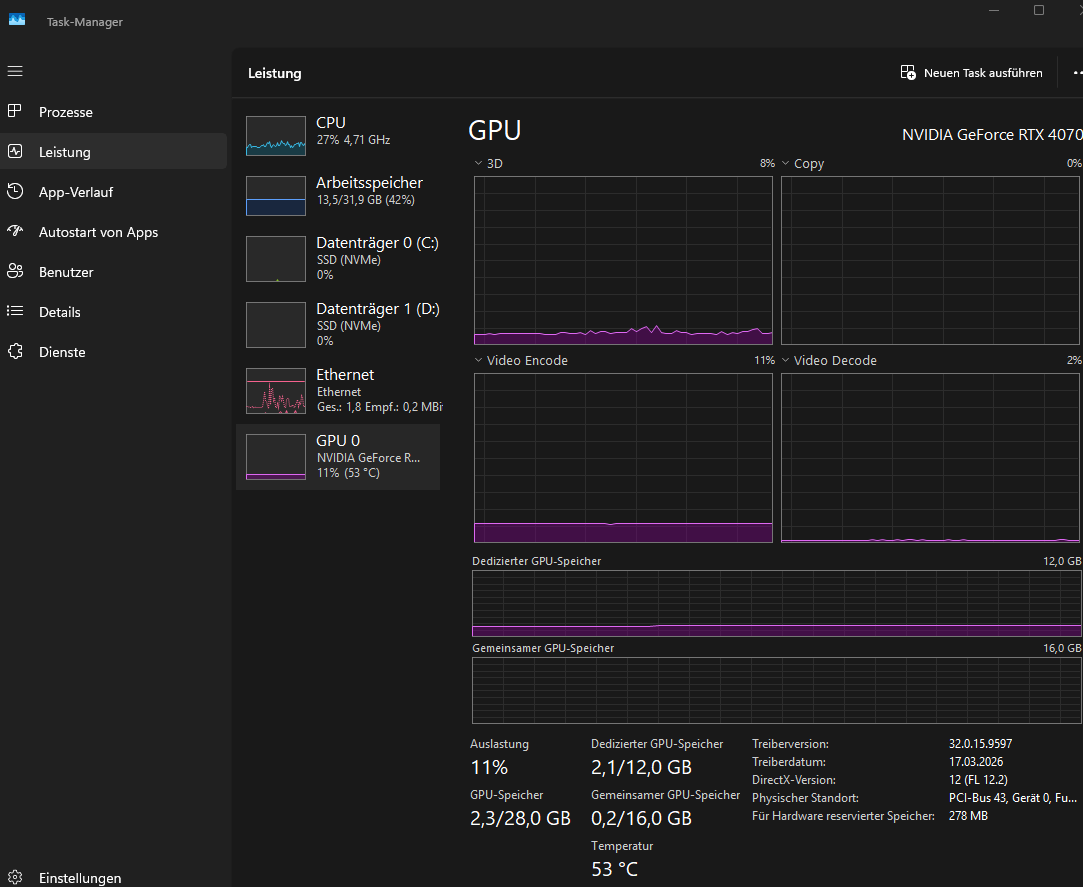
Task: Click the value 2,1/12,0 GB
Action: [641, 767]
